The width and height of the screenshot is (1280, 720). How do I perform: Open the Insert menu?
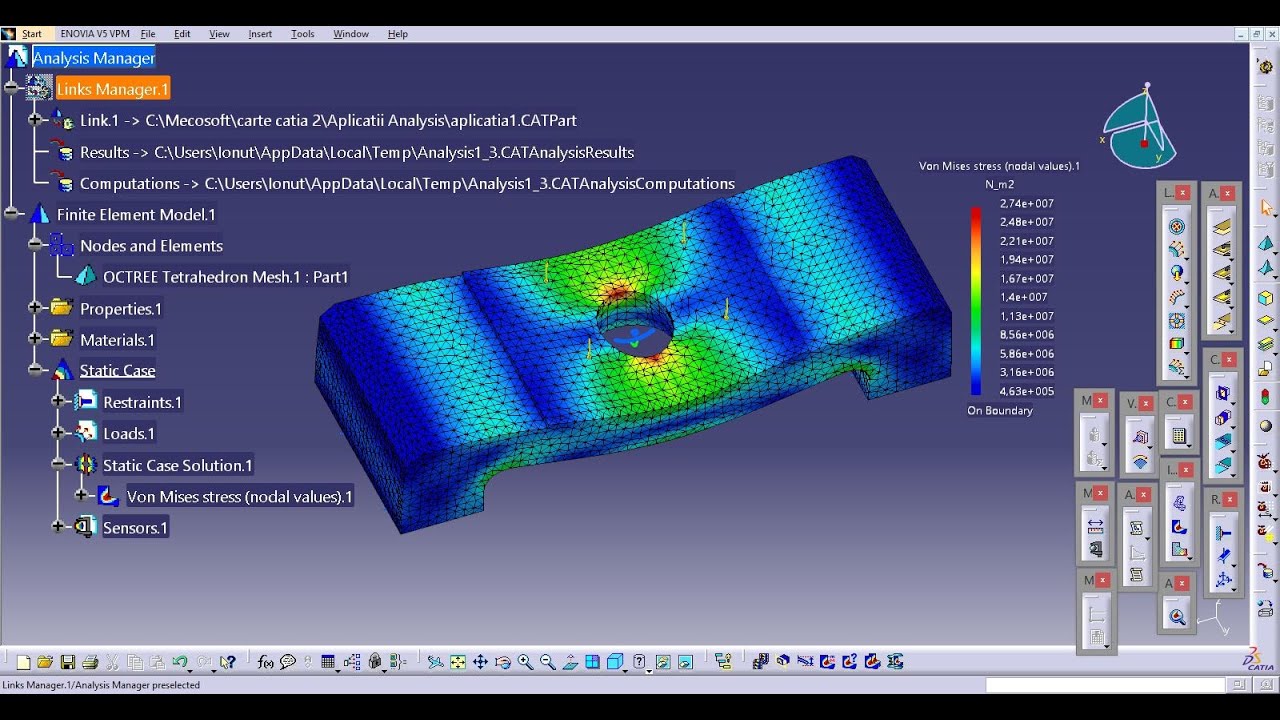260,34
